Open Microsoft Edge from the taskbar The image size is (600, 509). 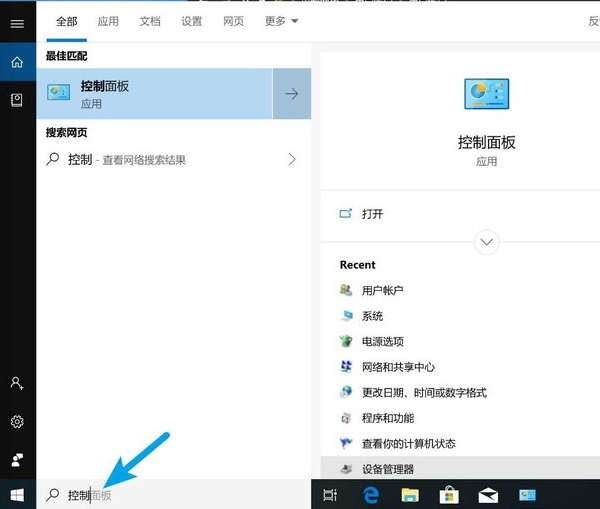point(371,495)
